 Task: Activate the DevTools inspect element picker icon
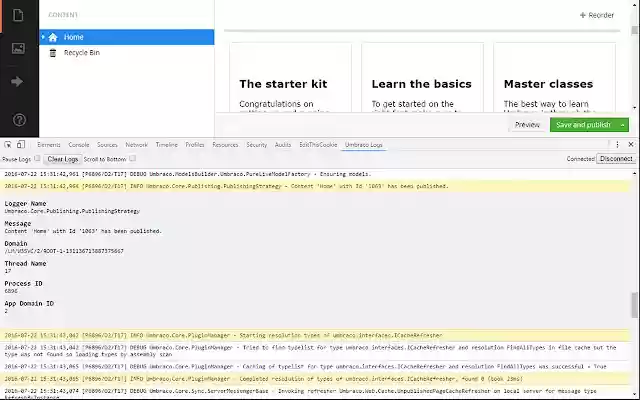8,144
